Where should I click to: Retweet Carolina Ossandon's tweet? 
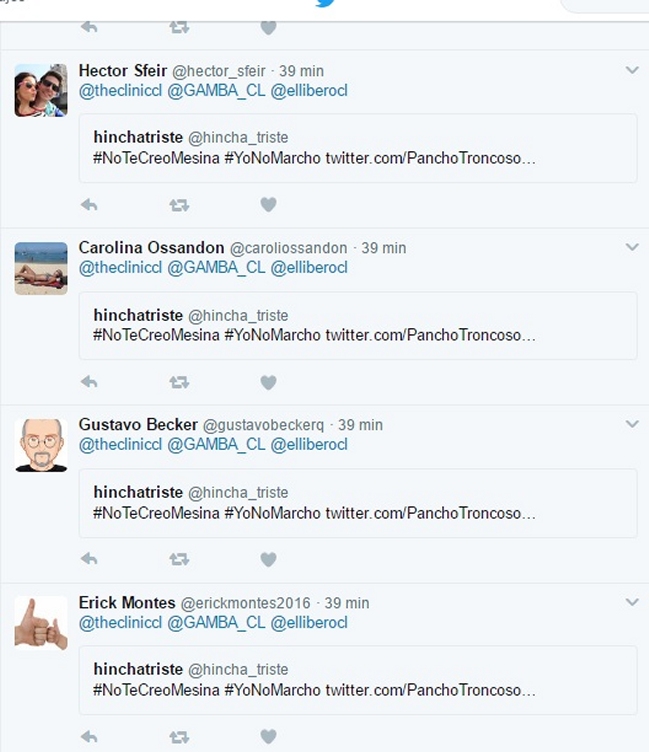179,382
